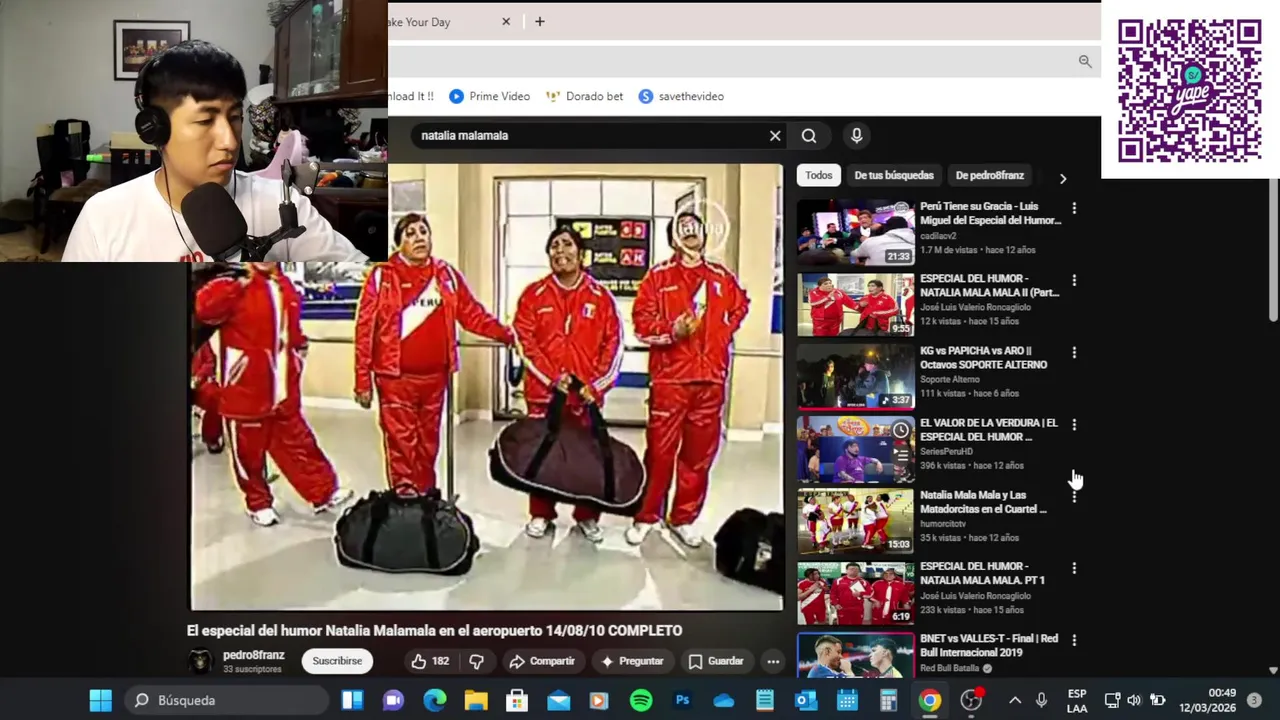The height and width of the screenshot is (720, 1280).
Task: Click the Red Bull Batalla channel name
Action: pyautogui.click(x=950, y=668)
